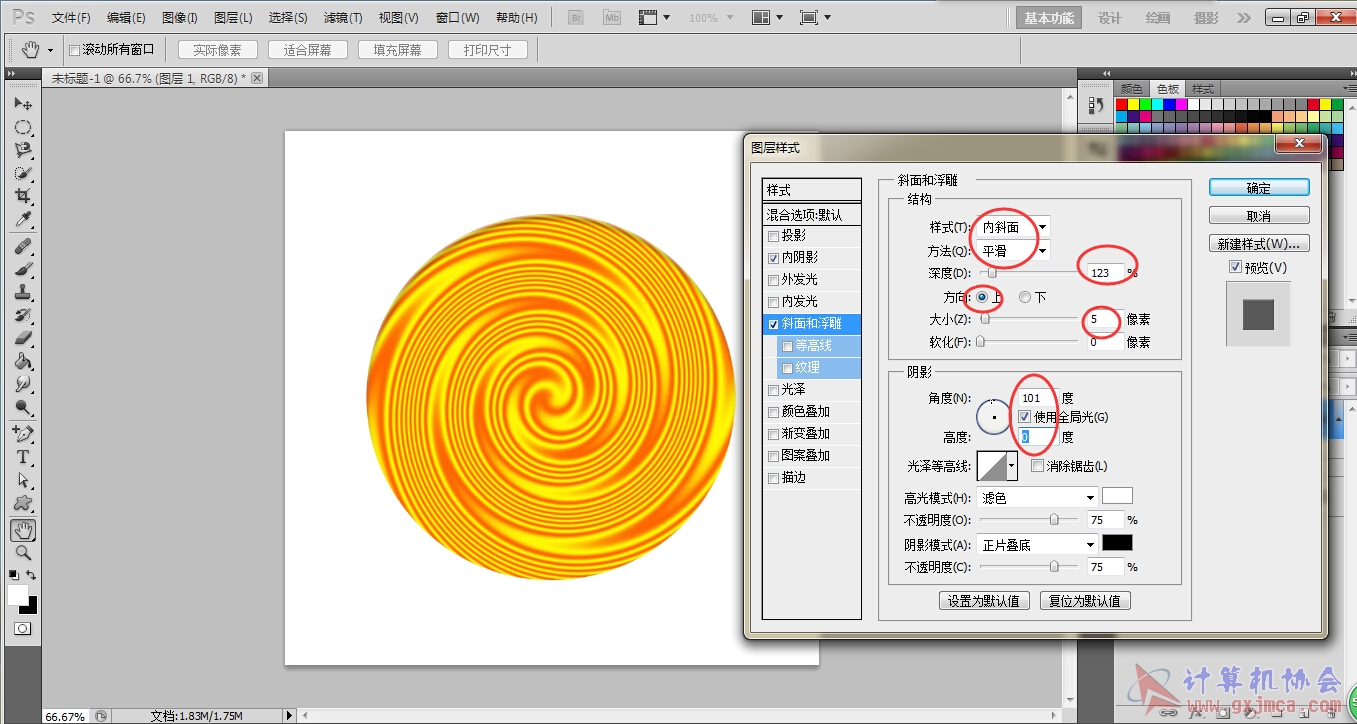Screen dimensions: 1357x724
Task: Select the Spot Healing Brush tool
Action: pos(23,246)
